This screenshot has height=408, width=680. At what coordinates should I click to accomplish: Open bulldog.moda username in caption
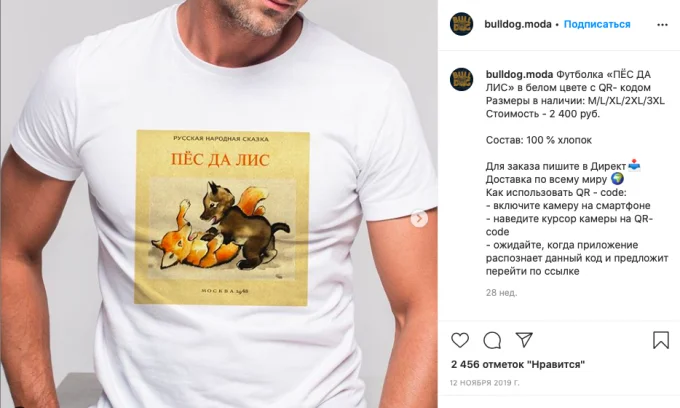[520, 75]
